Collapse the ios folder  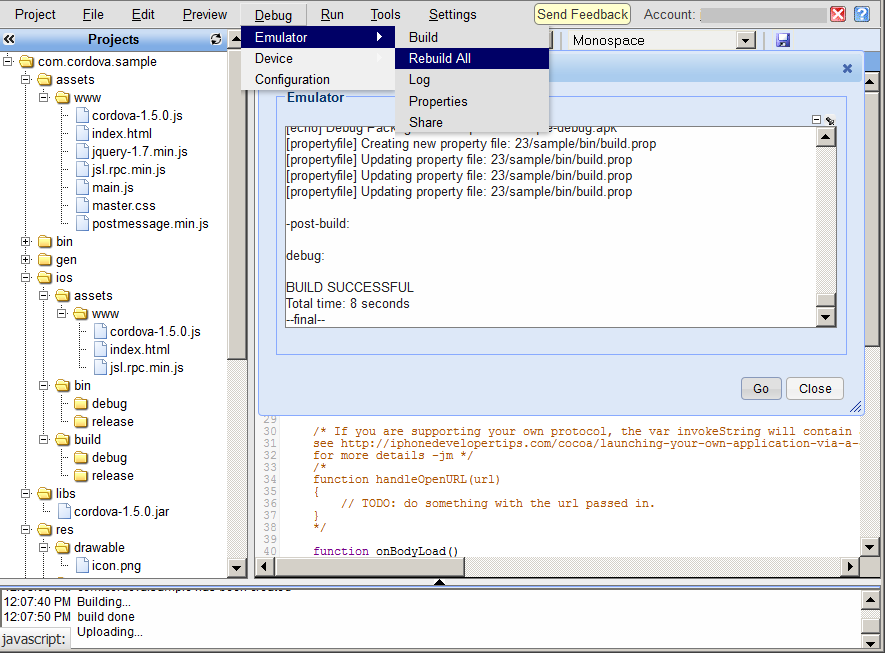(x=26, y=278)
